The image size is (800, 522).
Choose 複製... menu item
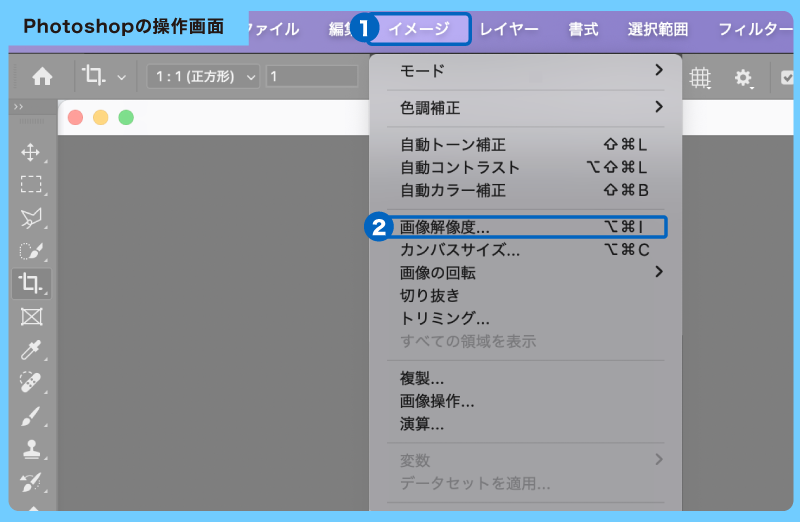[x=526, y=378]
